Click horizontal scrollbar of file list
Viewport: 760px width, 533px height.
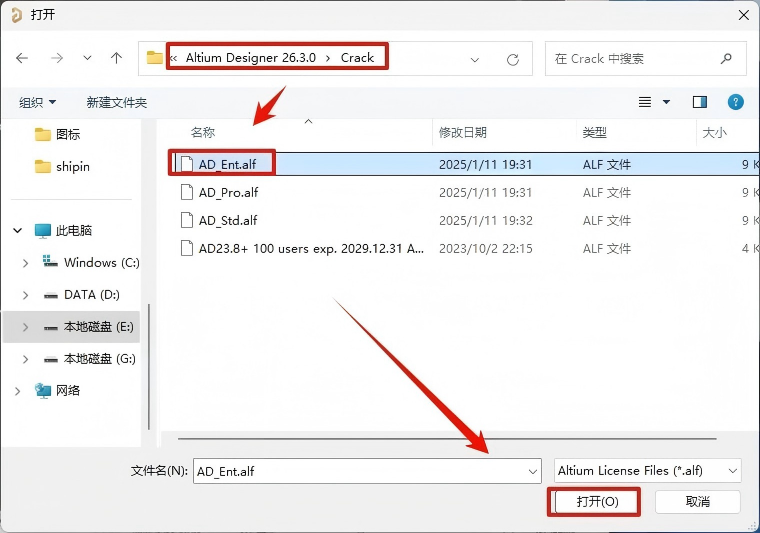tap(447, 439)
